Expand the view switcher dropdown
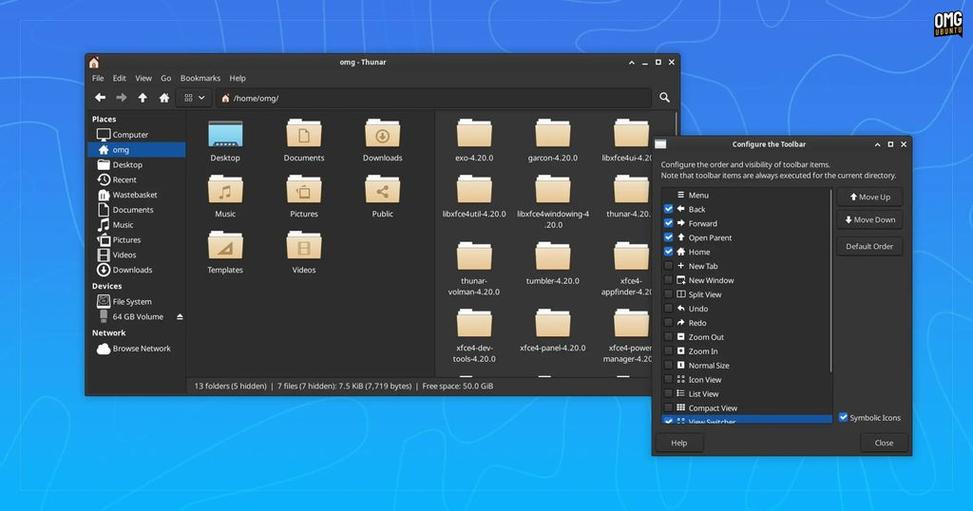The image size is (973, 511). pyautogui.click(x=194, y=97)
